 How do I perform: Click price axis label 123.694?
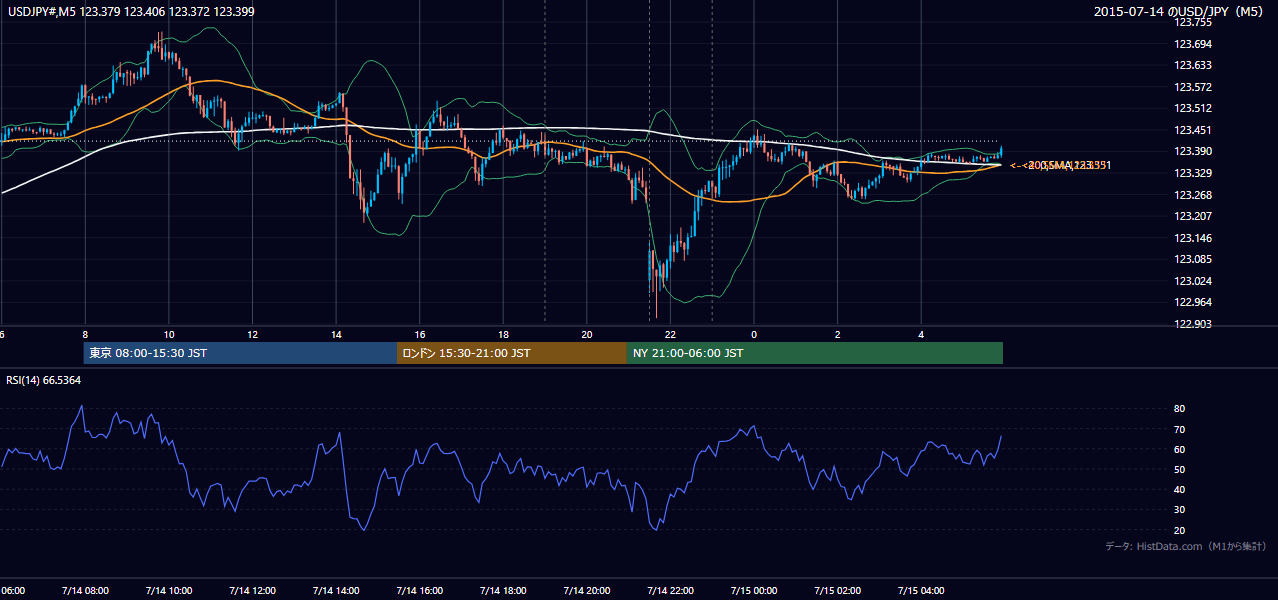[1192, 44]
